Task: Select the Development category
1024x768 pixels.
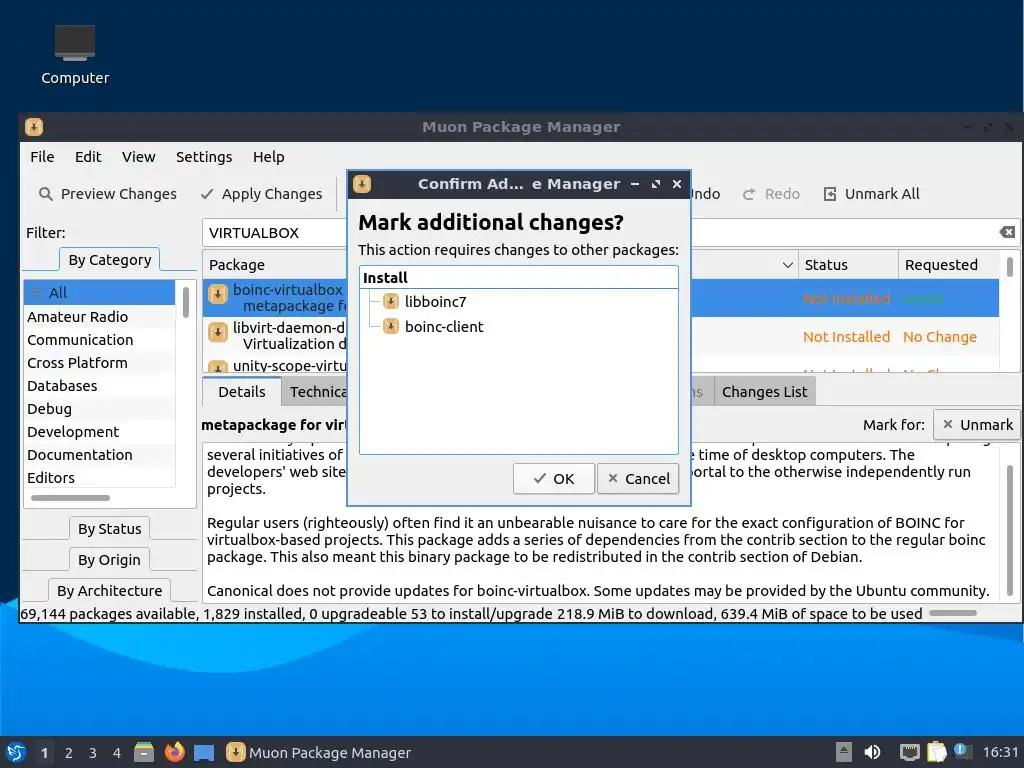Action: coord(99,432)
